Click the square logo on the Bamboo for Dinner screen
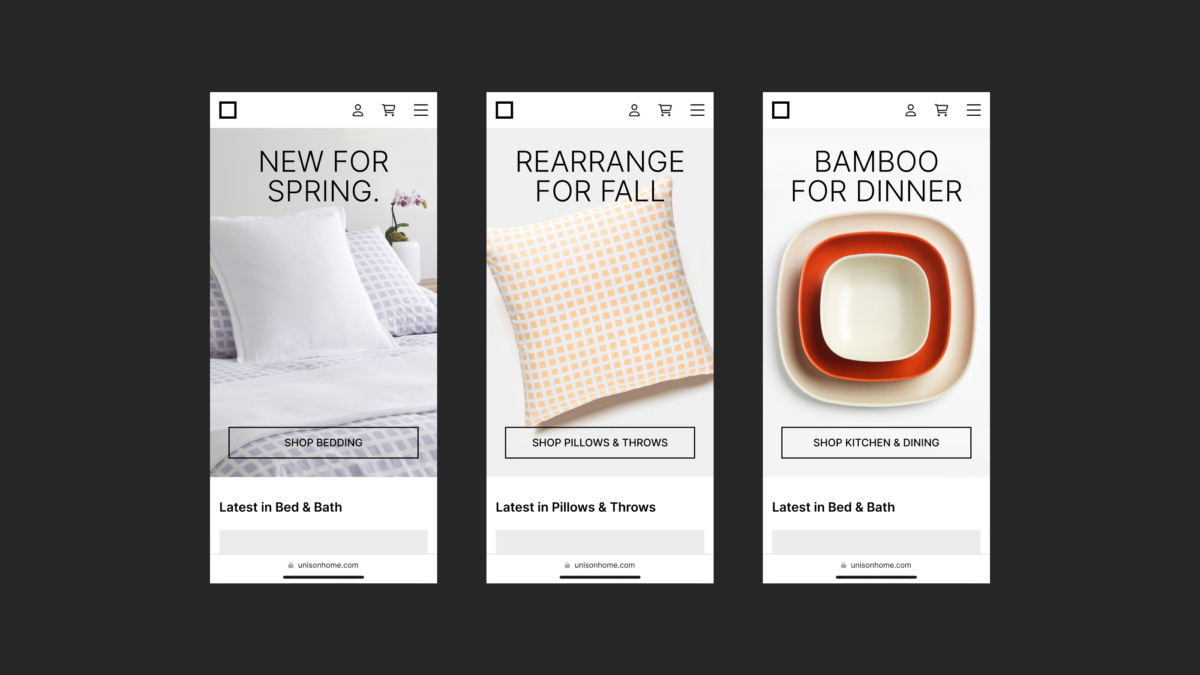This screenshot has width=1200, height=675. coord(781,110)
